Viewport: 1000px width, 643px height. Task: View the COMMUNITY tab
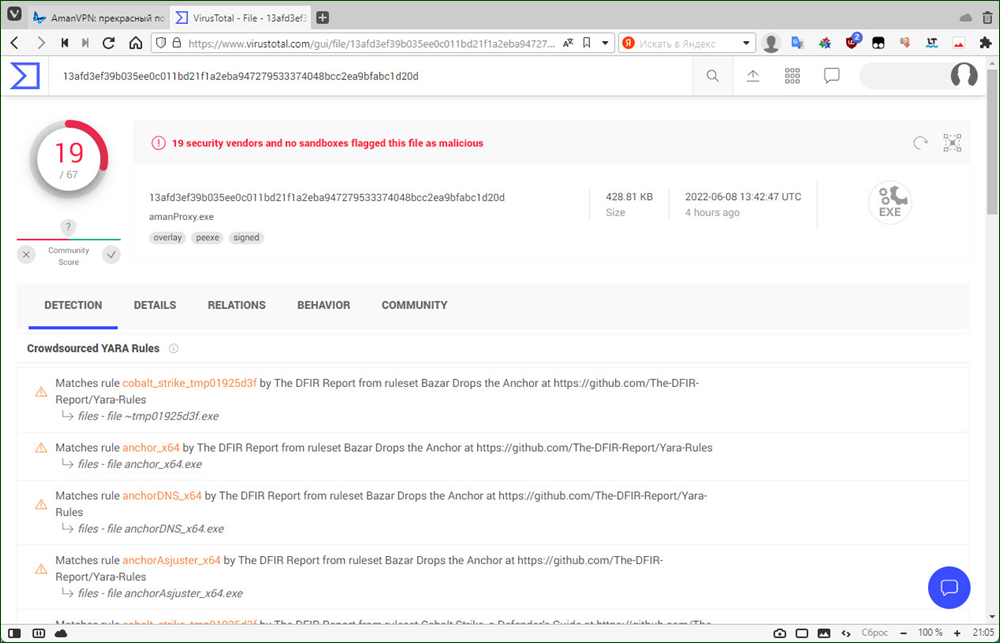pyautogui.click(x=415, y=305)
